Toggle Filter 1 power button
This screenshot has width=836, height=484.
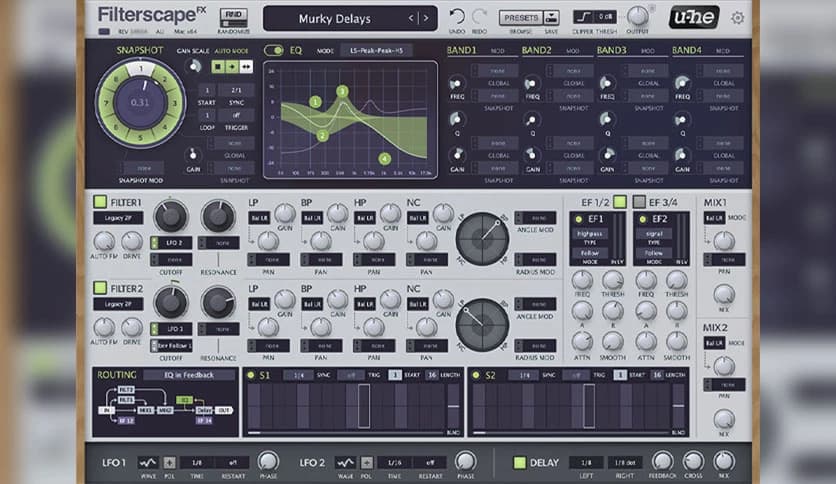(100, 201)
